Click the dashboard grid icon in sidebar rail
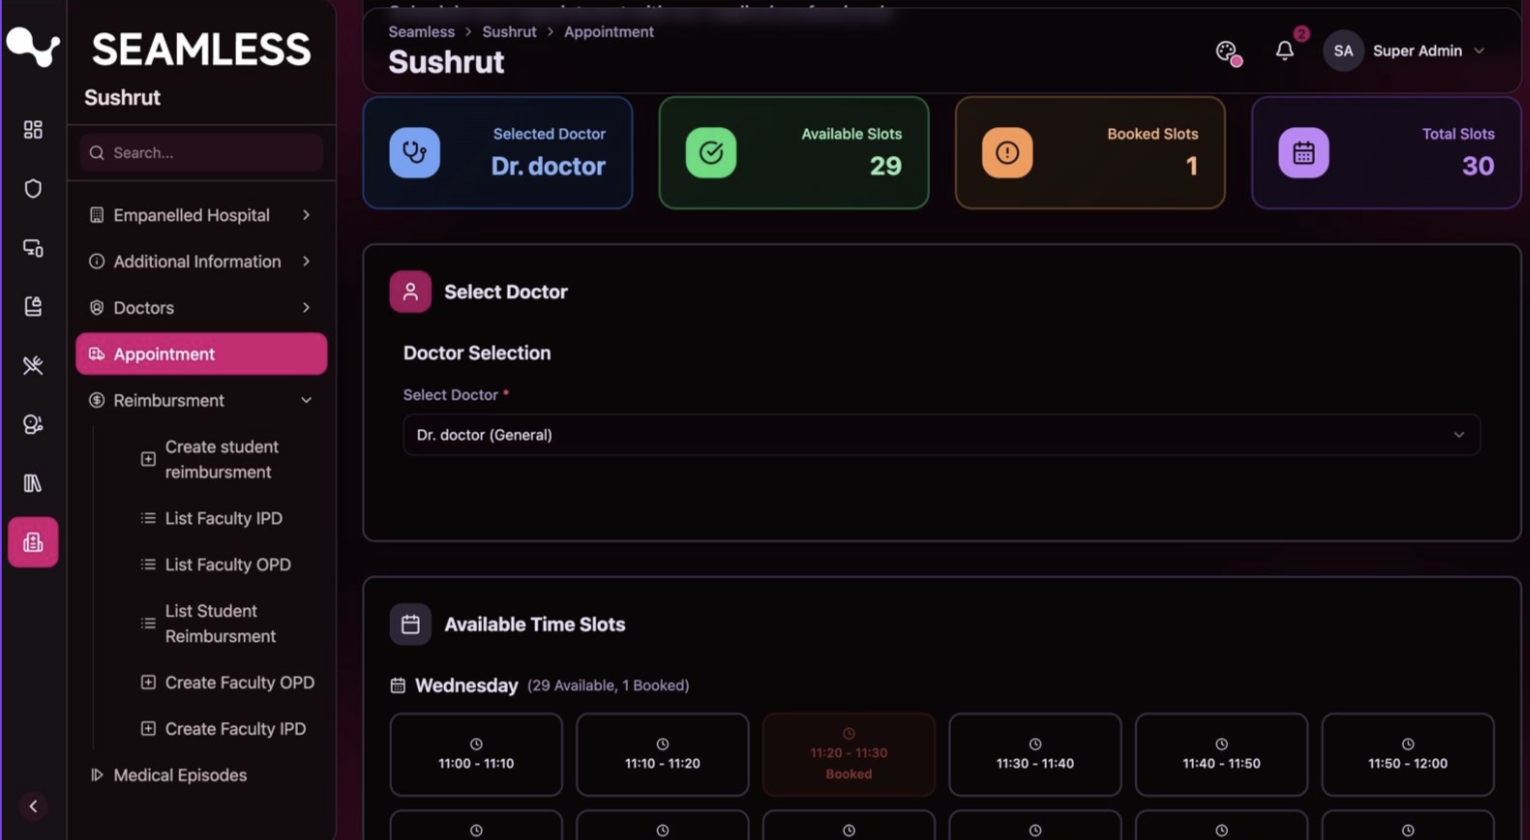1530x840 pixels. (x=33, y=130)
